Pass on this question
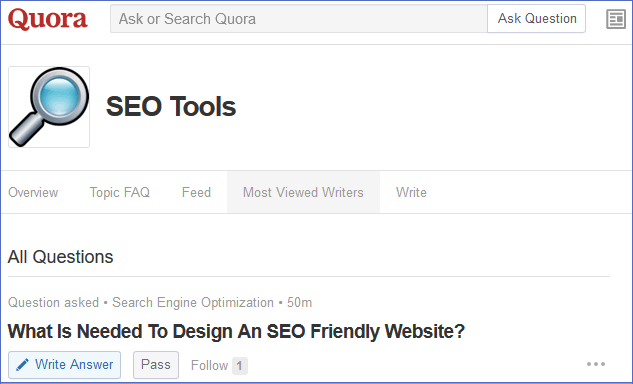Viewport: 633px width, 384px height. (156, 365)
